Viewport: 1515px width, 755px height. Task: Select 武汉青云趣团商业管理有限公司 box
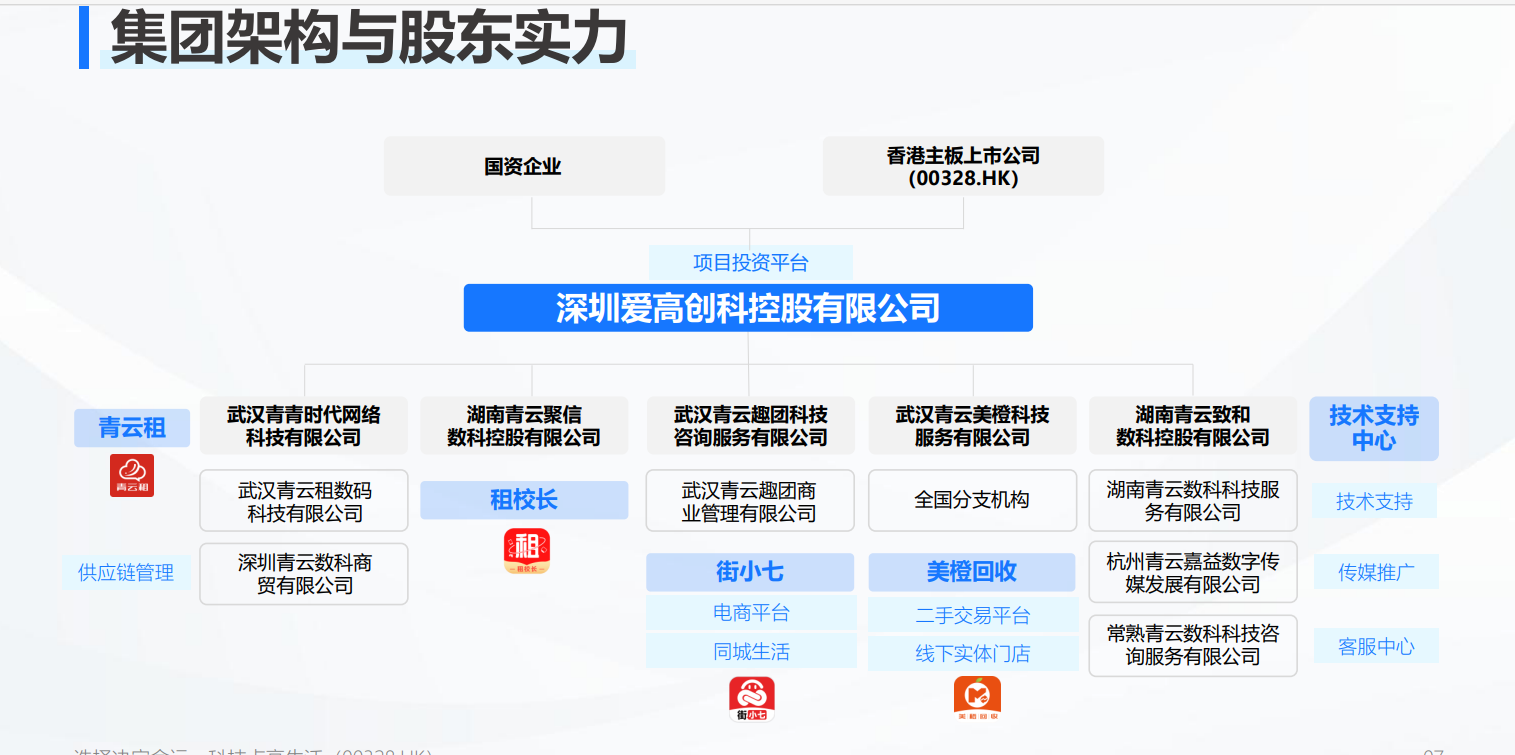(x=750, y=501)
